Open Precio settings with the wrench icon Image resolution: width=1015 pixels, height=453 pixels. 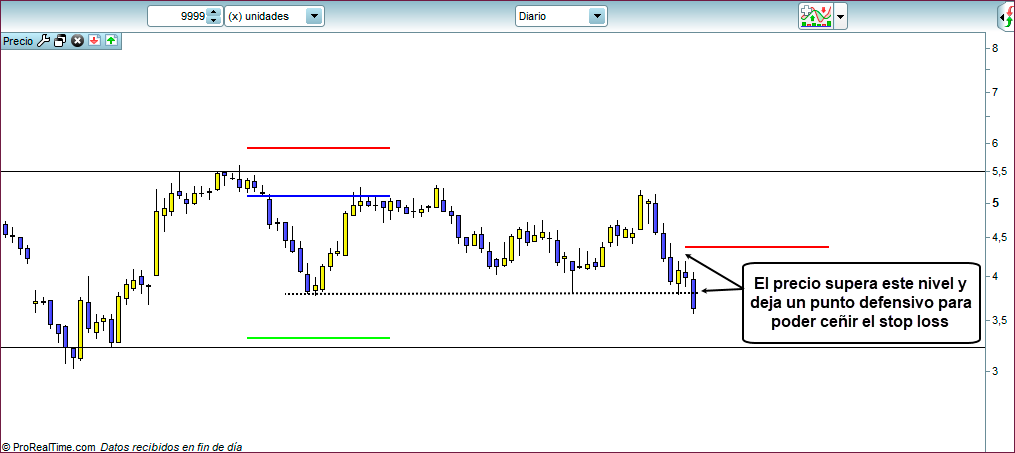(x=43, y=41)
